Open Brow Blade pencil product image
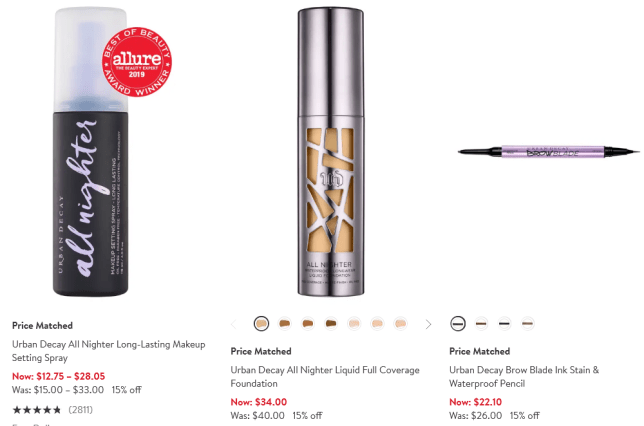Viewport: 644px width, 426px height. [549, 152]
